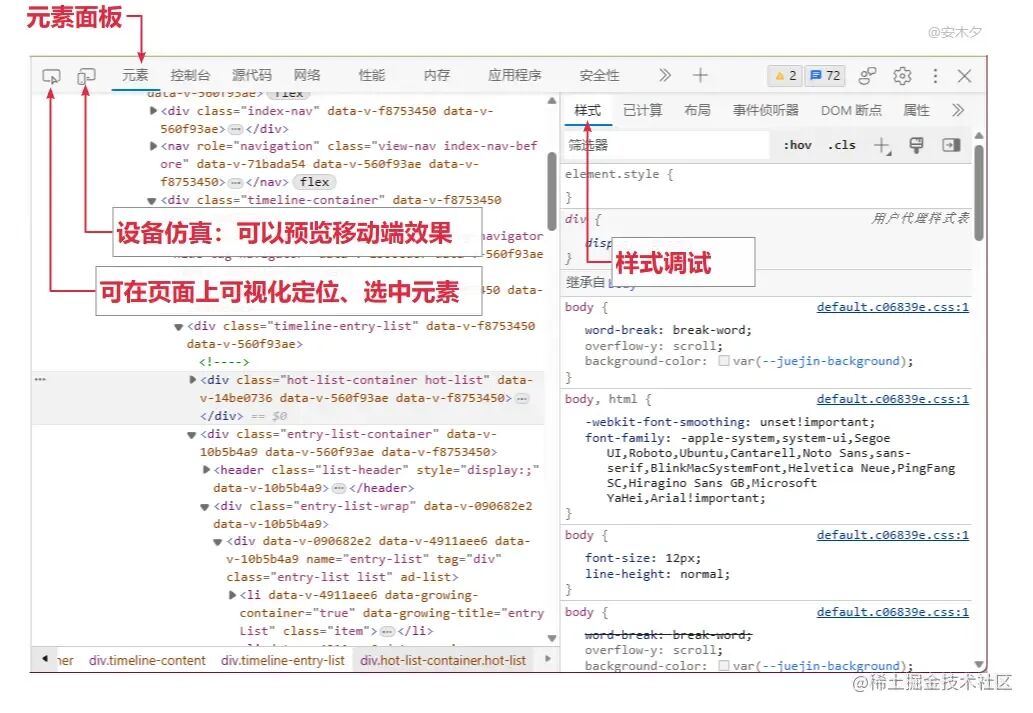Screen dimensions: 1033x713
Task: Open the 应用程序 tab
Action: [515, 75]
